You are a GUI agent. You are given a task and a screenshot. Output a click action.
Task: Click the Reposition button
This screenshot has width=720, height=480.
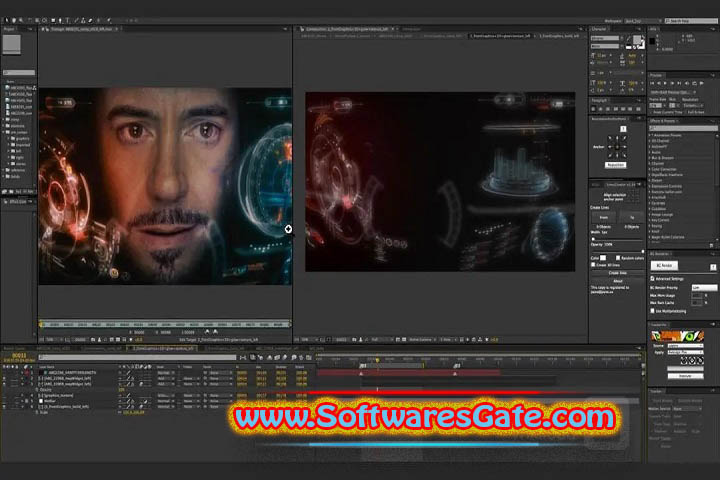click(x=616, y=165)
